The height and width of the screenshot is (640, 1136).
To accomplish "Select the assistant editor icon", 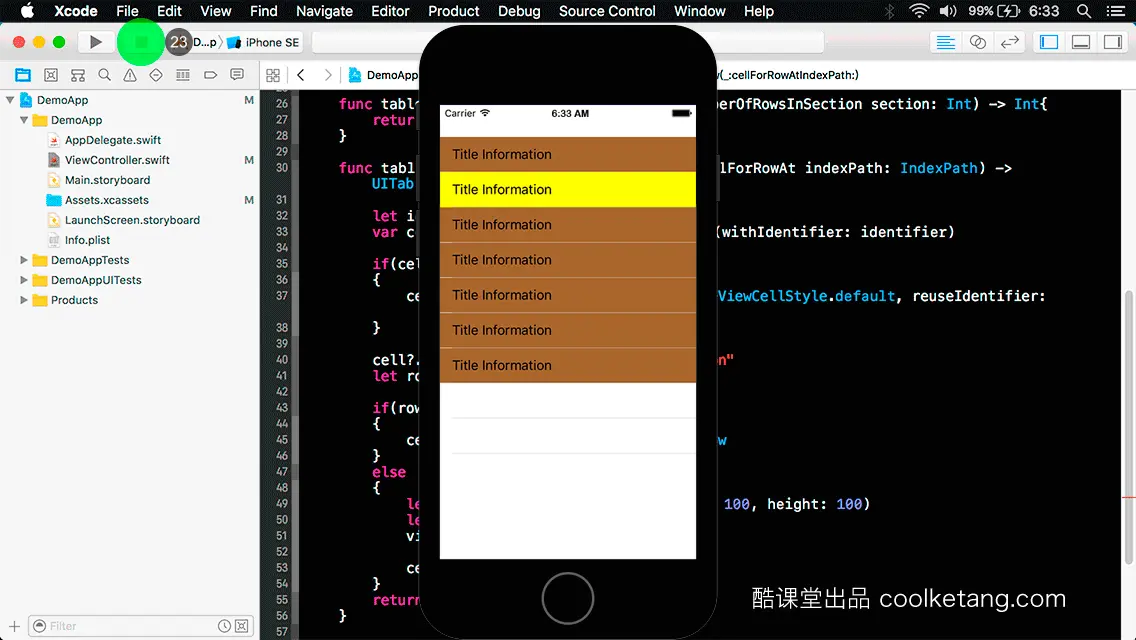I will (977, 42).
